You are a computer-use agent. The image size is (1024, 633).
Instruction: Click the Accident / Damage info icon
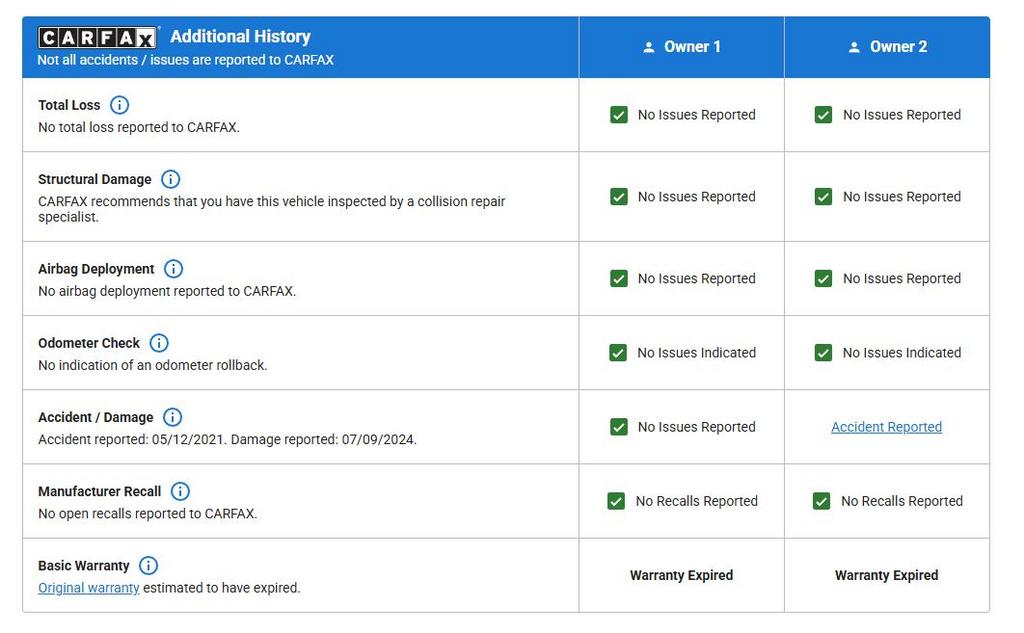172,417
